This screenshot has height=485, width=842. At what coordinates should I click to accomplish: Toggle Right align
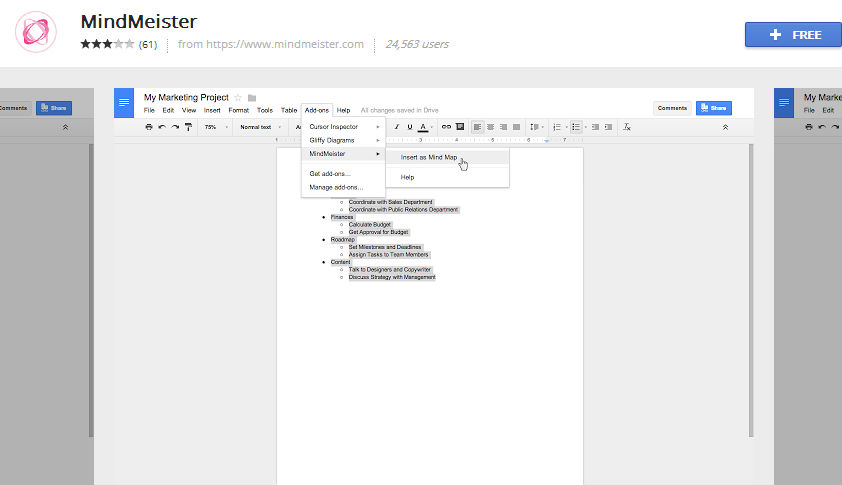503,127
